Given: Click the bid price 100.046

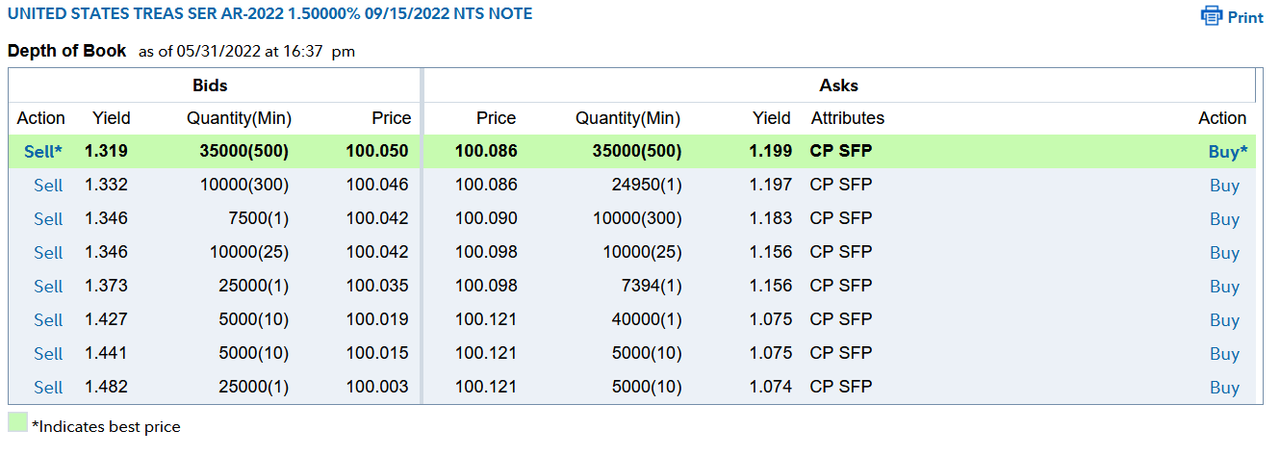Looking at the screenshot, I should tap(378, 185).
